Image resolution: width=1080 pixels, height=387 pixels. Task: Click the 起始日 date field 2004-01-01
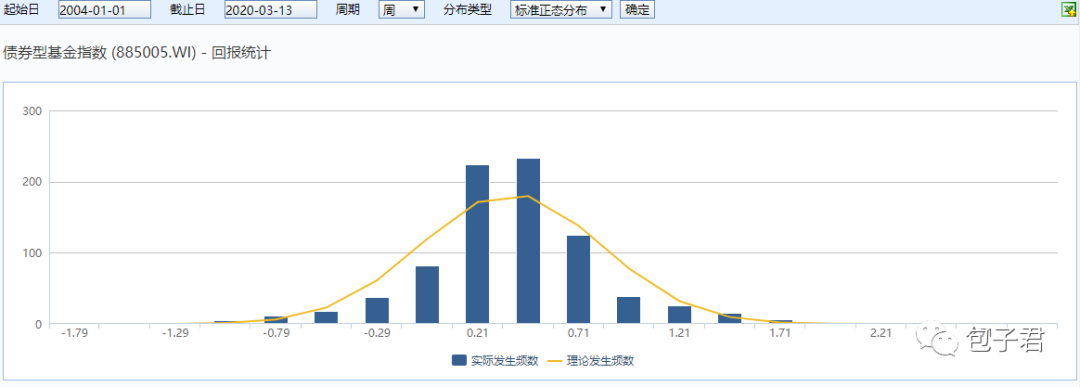[105, 10]
